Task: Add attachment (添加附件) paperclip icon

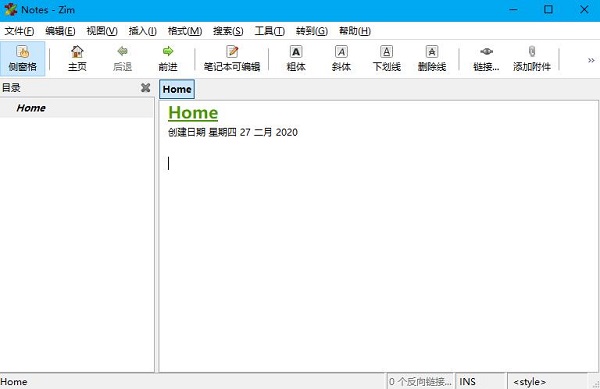Action: [x=532, y=51]
